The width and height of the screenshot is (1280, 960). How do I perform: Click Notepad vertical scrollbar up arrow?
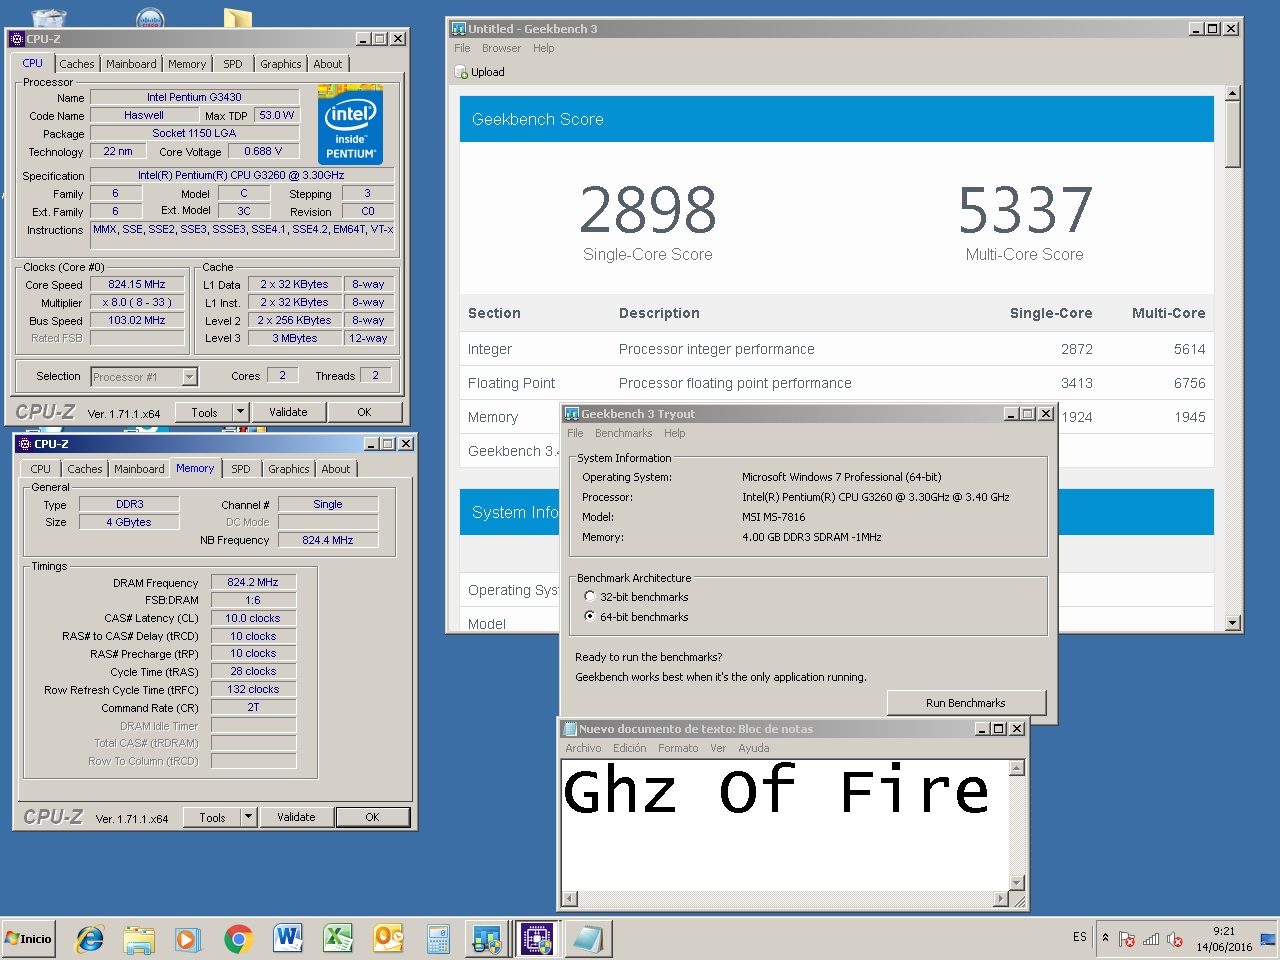tap(1017, 768)
